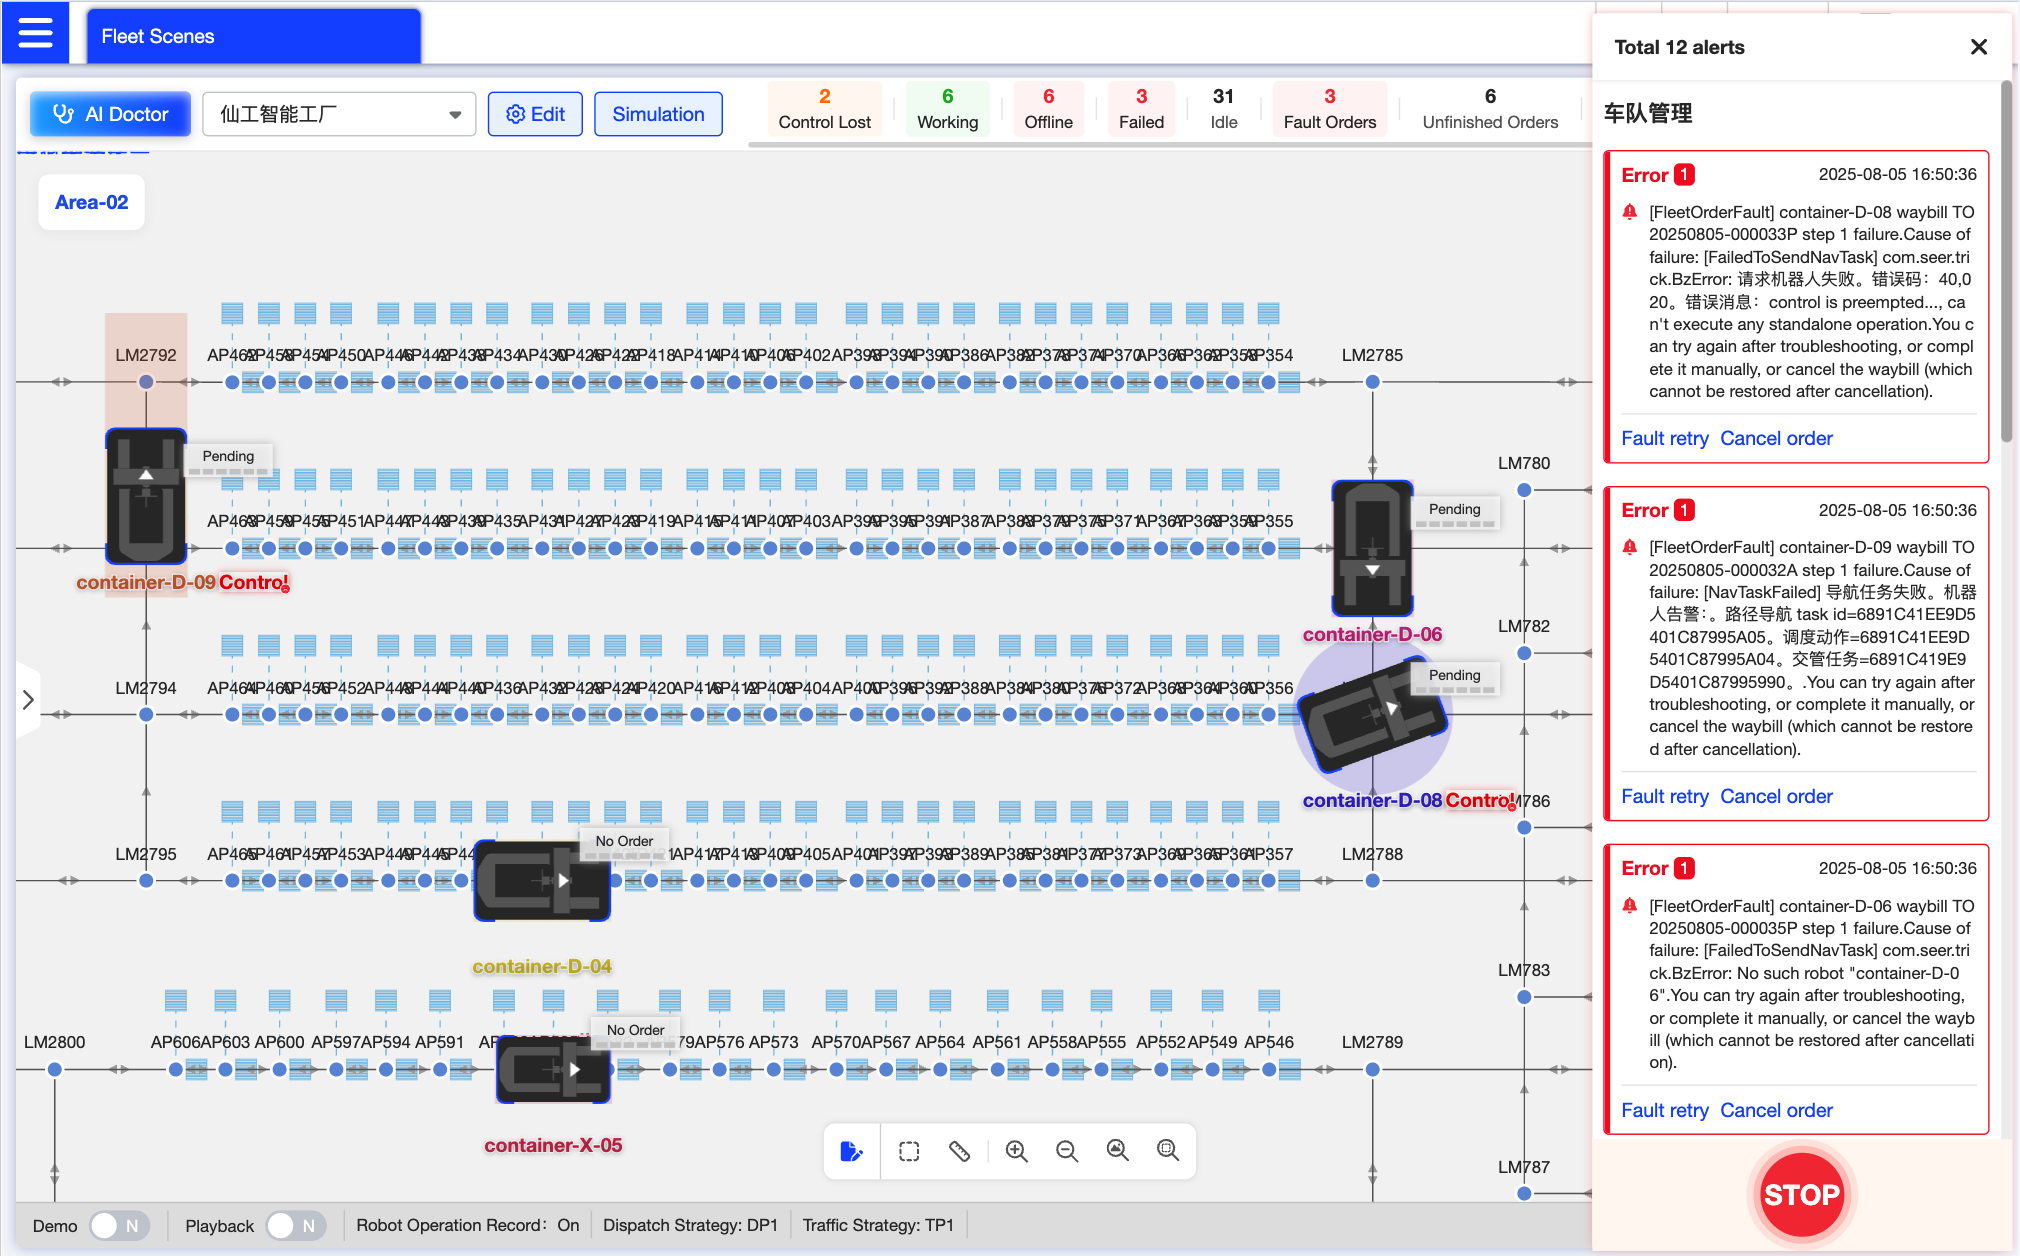Screen dimensions: 2020x1256
Task: Close the alerts panel
Action: [x=1978, y=47]
